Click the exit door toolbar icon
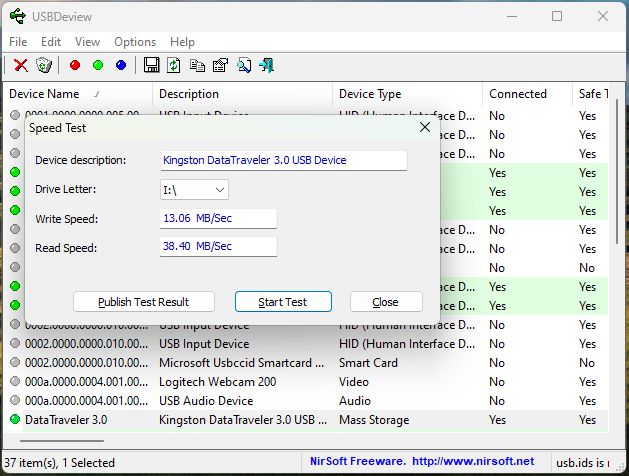The height and width of the screenshot is (476, 629). coord(267,65)
